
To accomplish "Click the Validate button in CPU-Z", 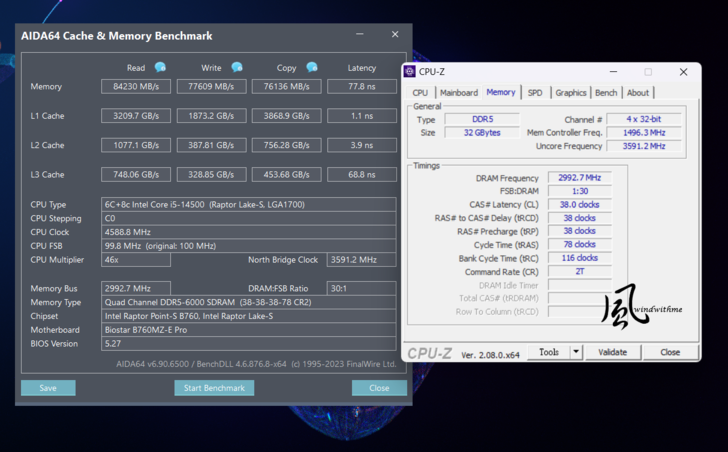I will pyautogui.click(x=612, y=352).
